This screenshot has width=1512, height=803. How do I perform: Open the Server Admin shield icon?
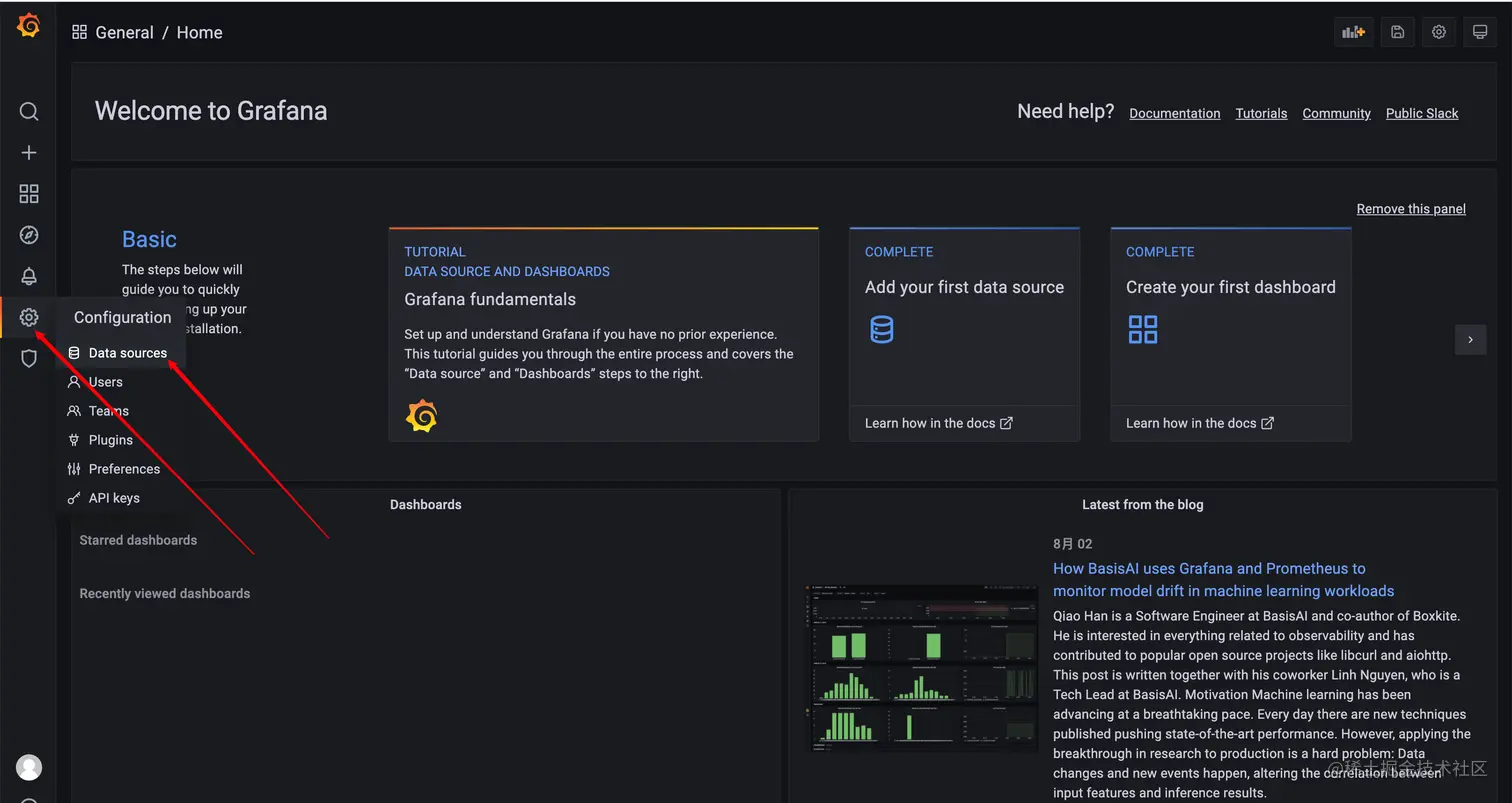click(x=29, y=358)
